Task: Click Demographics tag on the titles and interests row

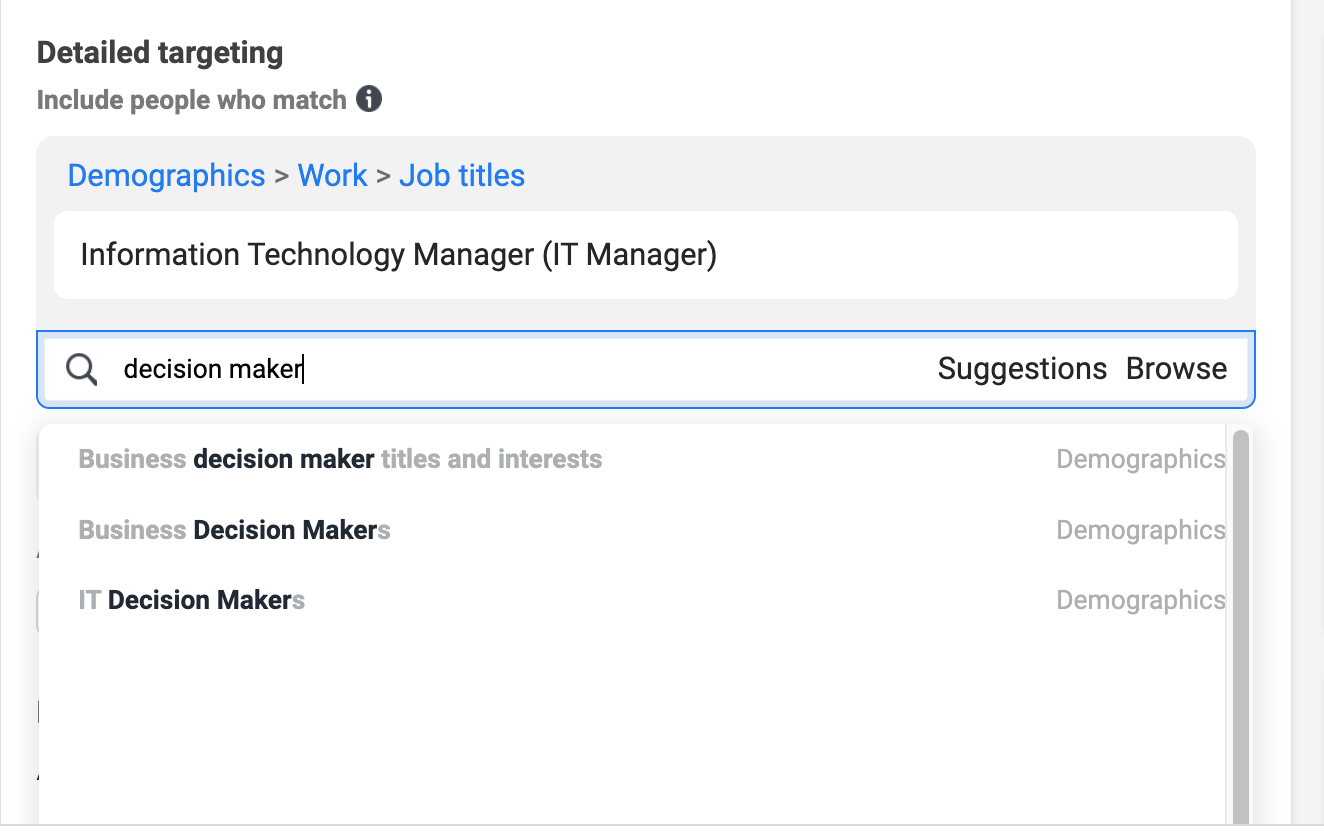Action: point(1140,460)
